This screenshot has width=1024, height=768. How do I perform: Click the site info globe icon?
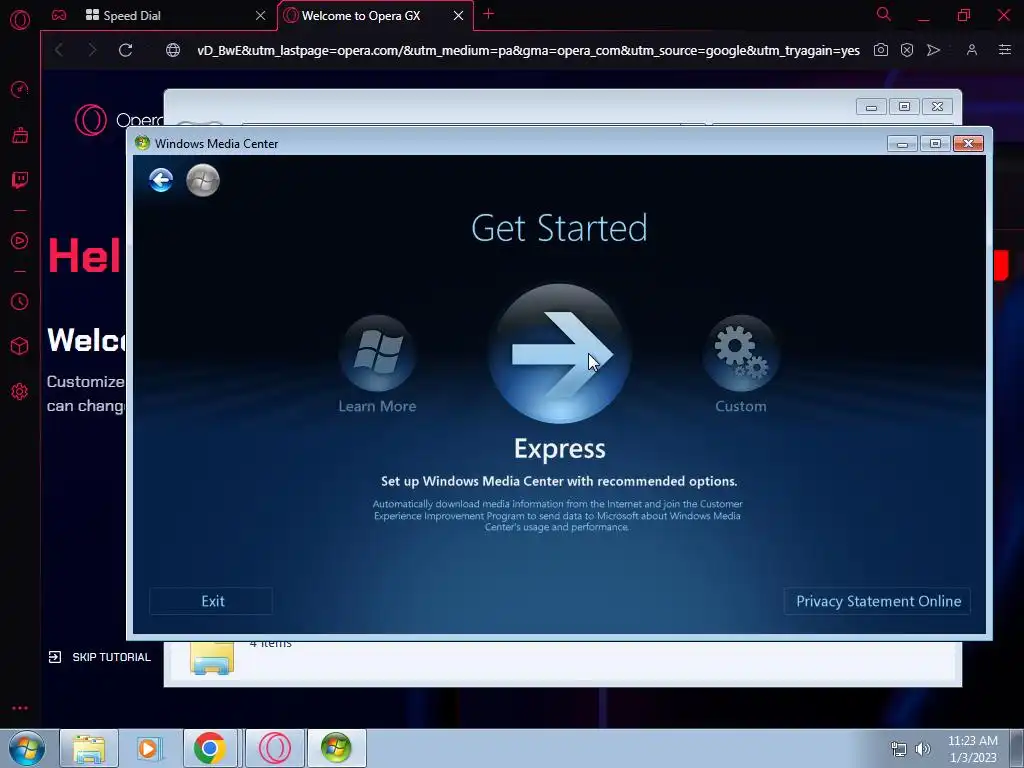coord(172,50)
